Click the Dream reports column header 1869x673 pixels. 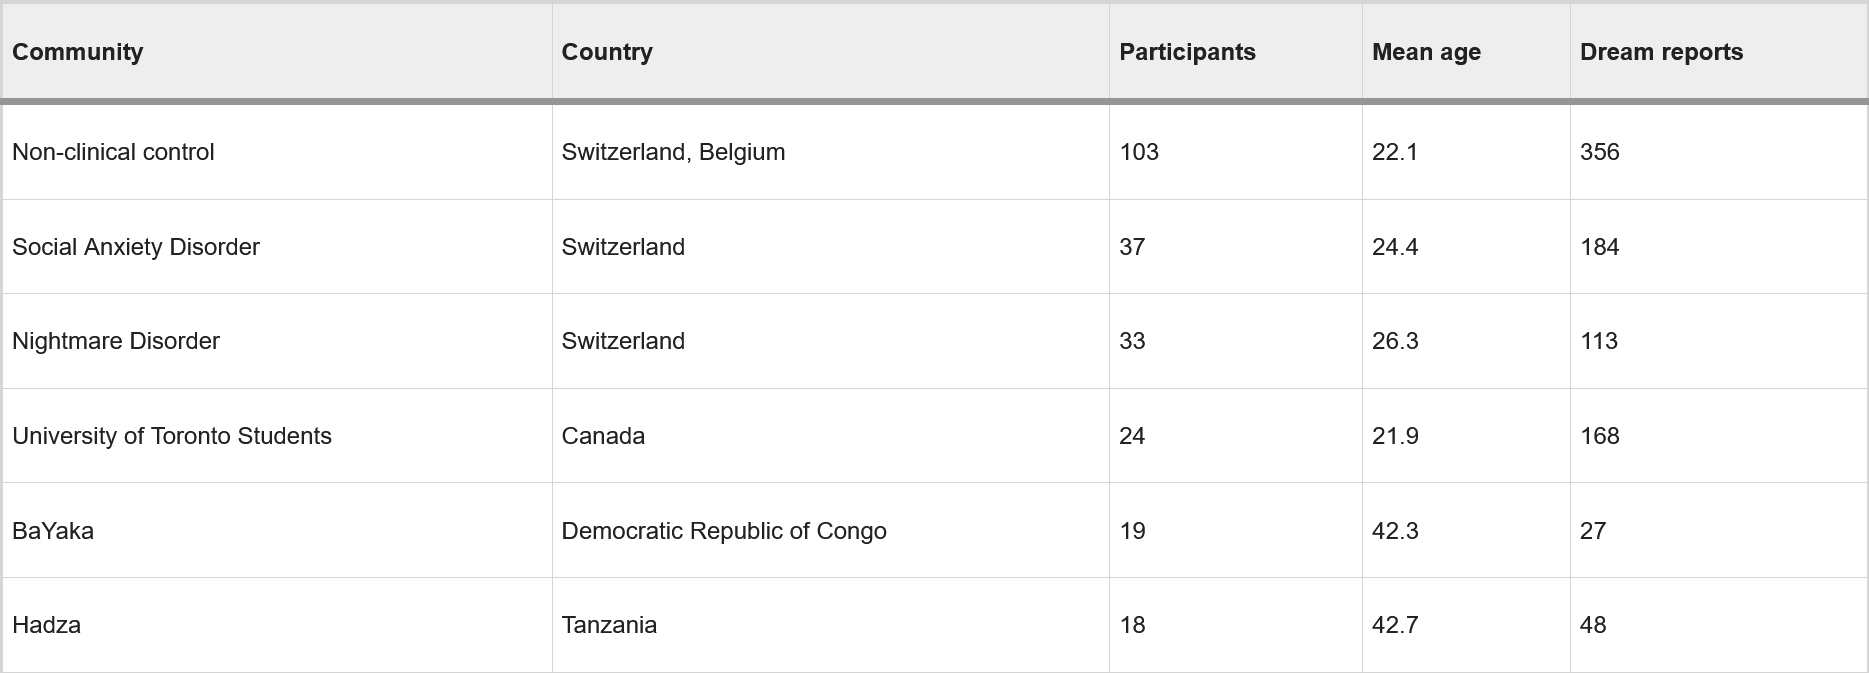tap(1661, 52)
